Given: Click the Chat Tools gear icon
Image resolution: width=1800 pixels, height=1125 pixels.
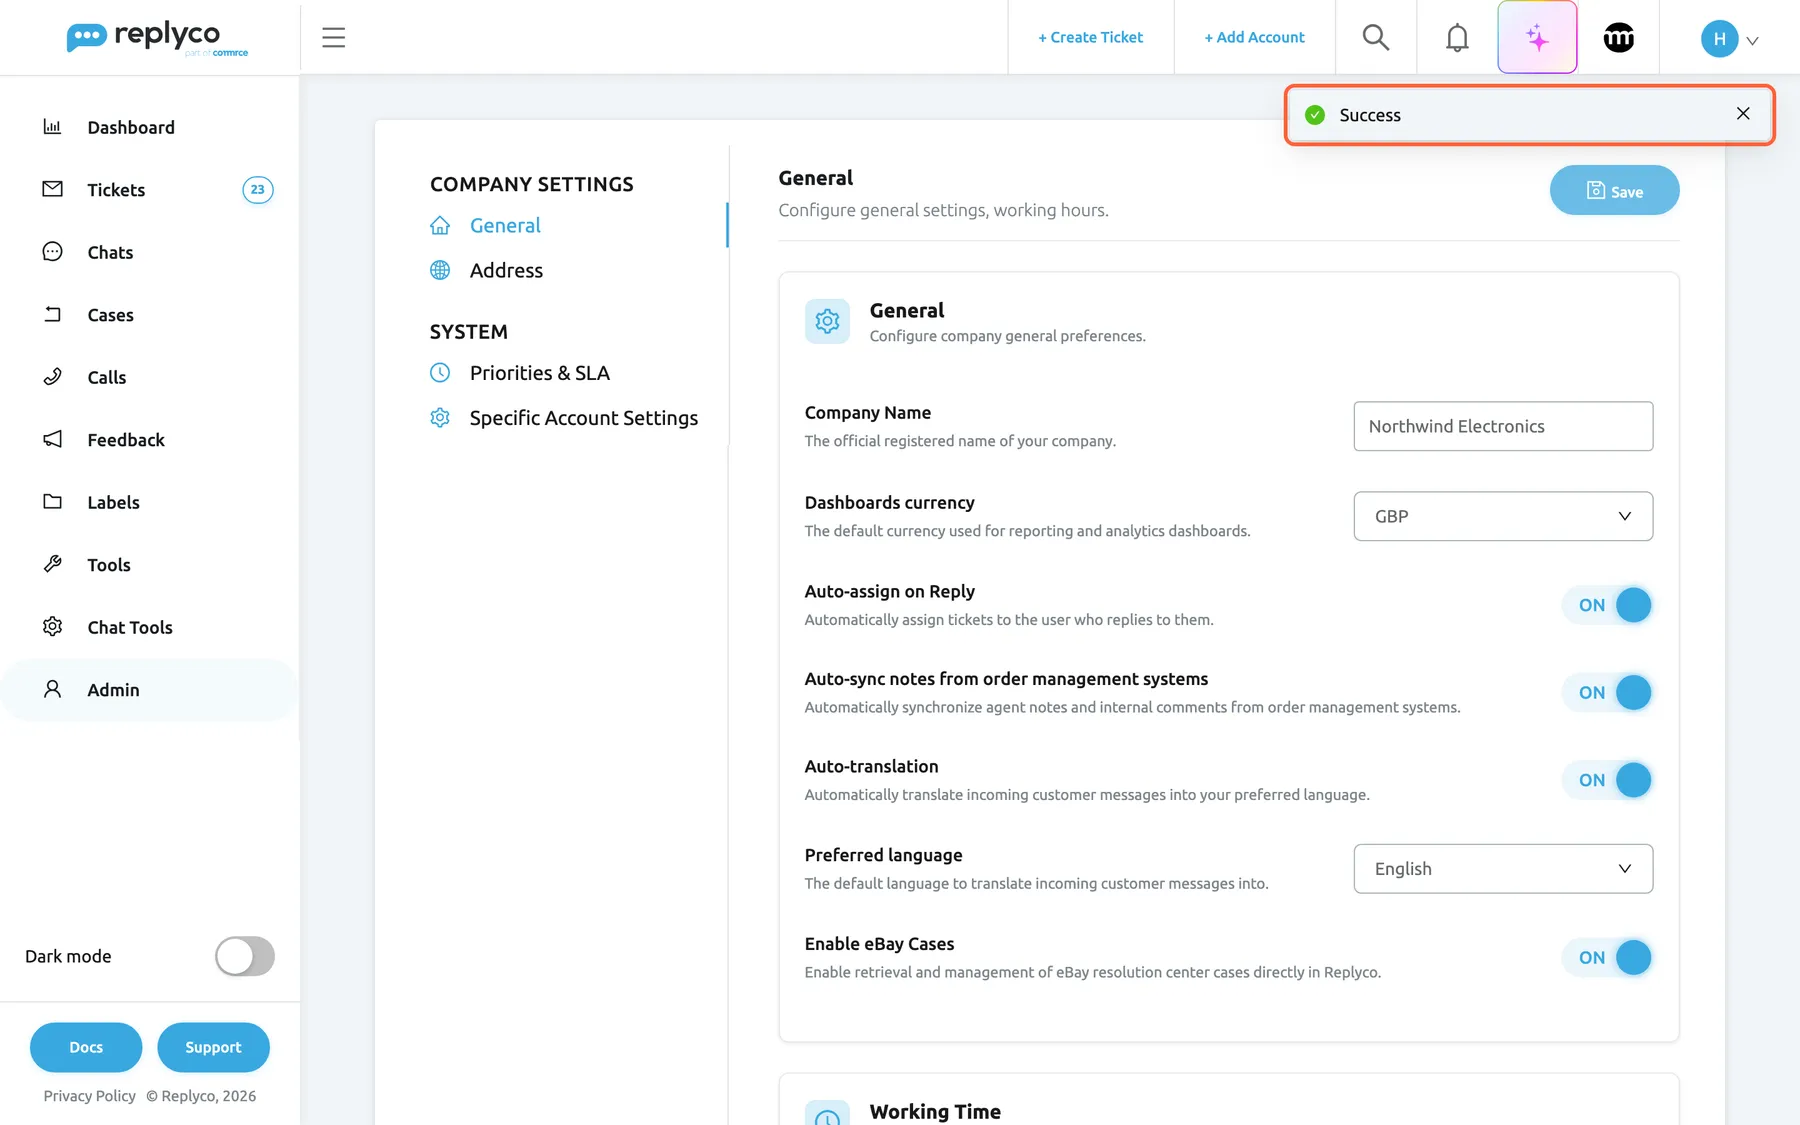Looking at the screenshot, I should point(53,627).
